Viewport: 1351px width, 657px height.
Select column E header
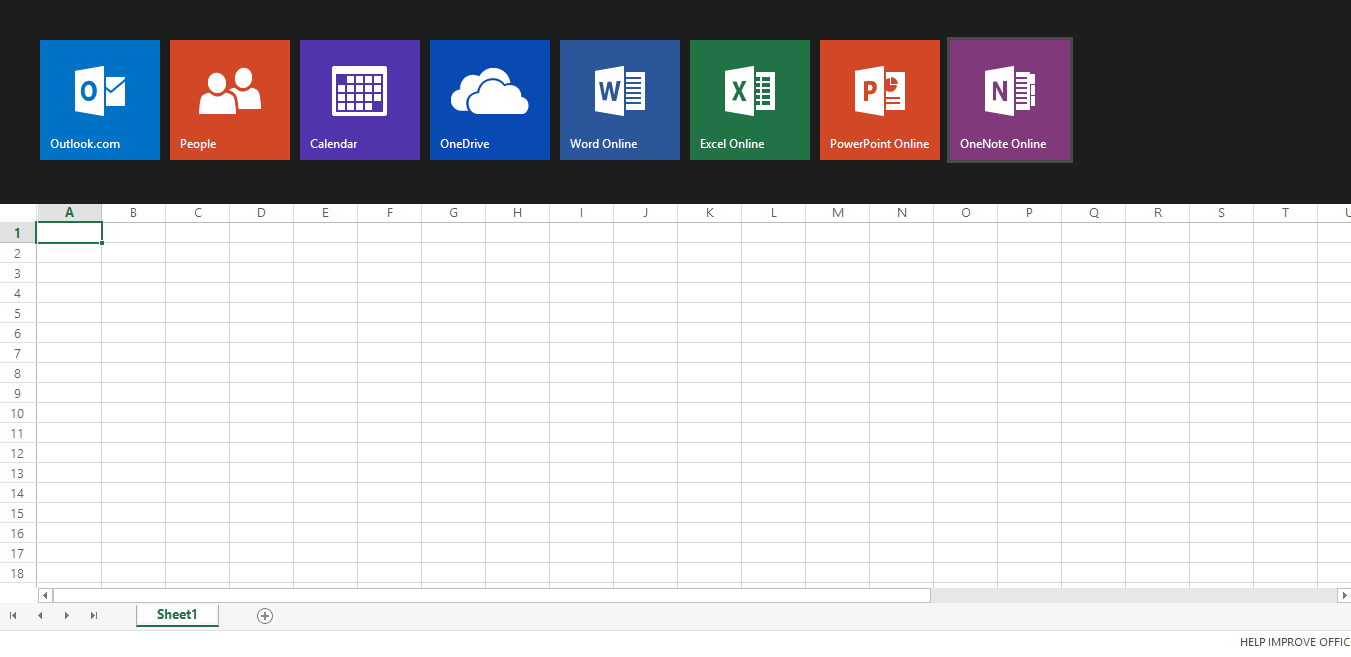tap(326, 213)
